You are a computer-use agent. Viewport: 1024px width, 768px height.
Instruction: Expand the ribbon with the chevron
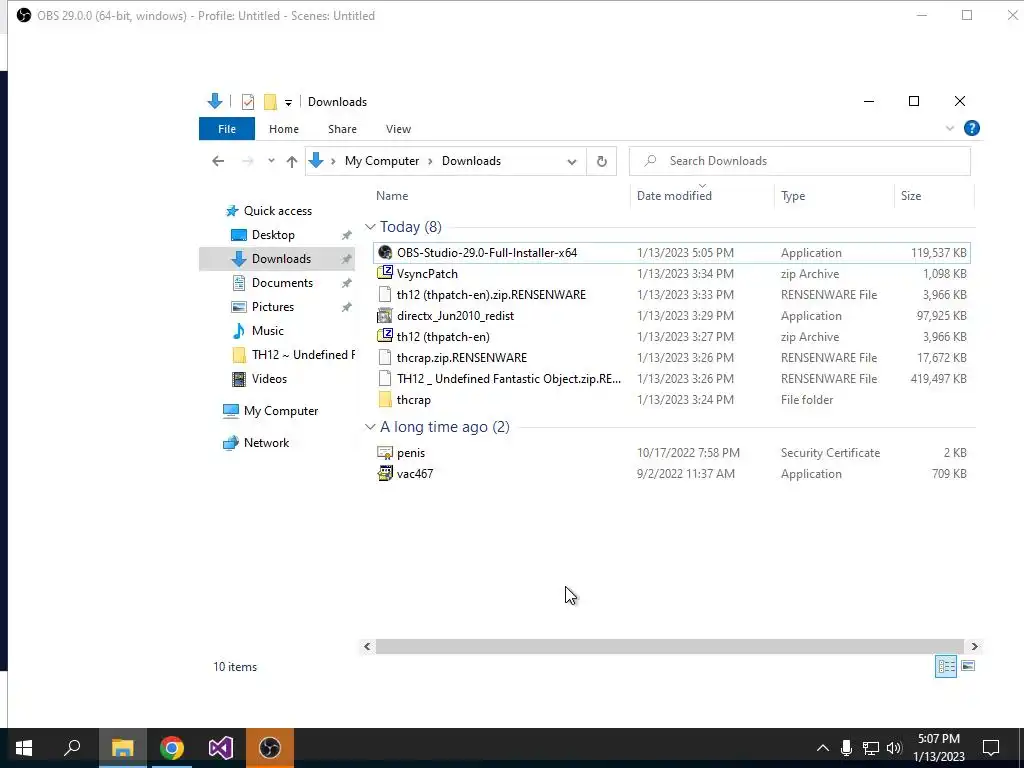[x=950, y=128]
